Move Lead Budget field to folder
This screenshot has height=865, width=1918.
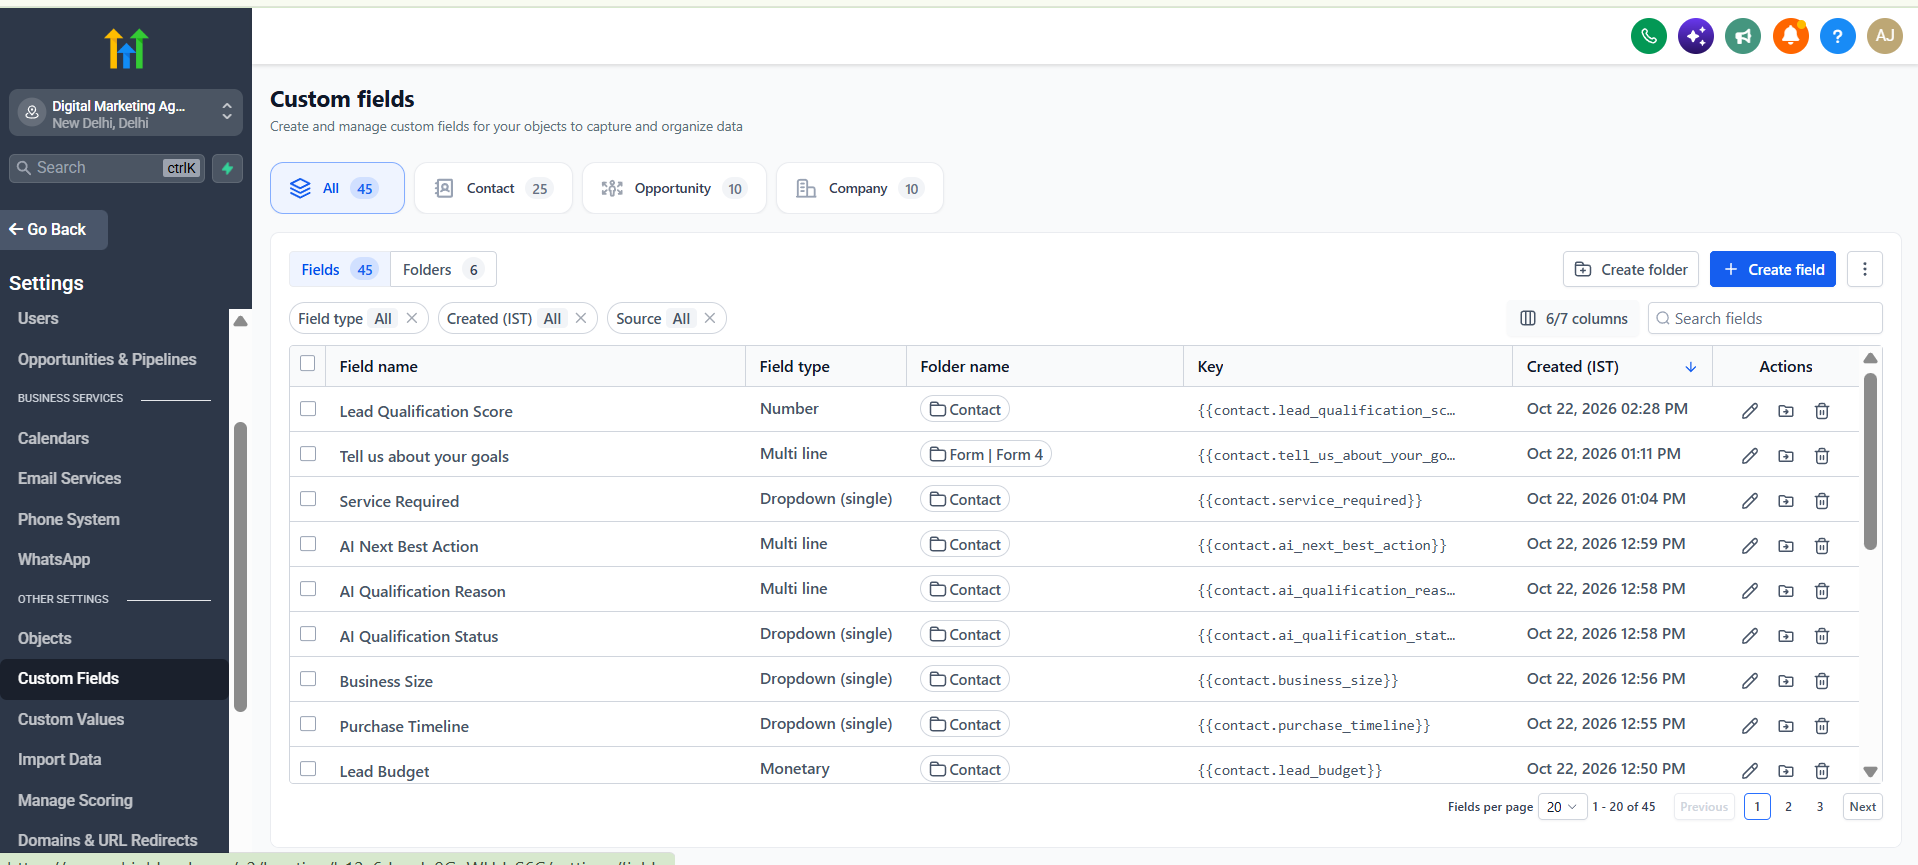(1786, 771)
